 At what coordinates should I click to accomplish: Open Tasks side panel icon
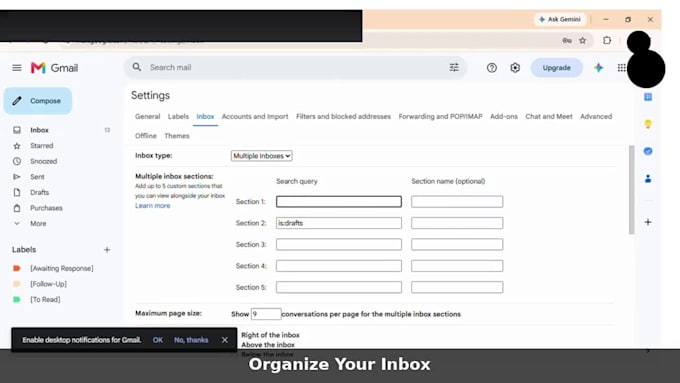648,151
